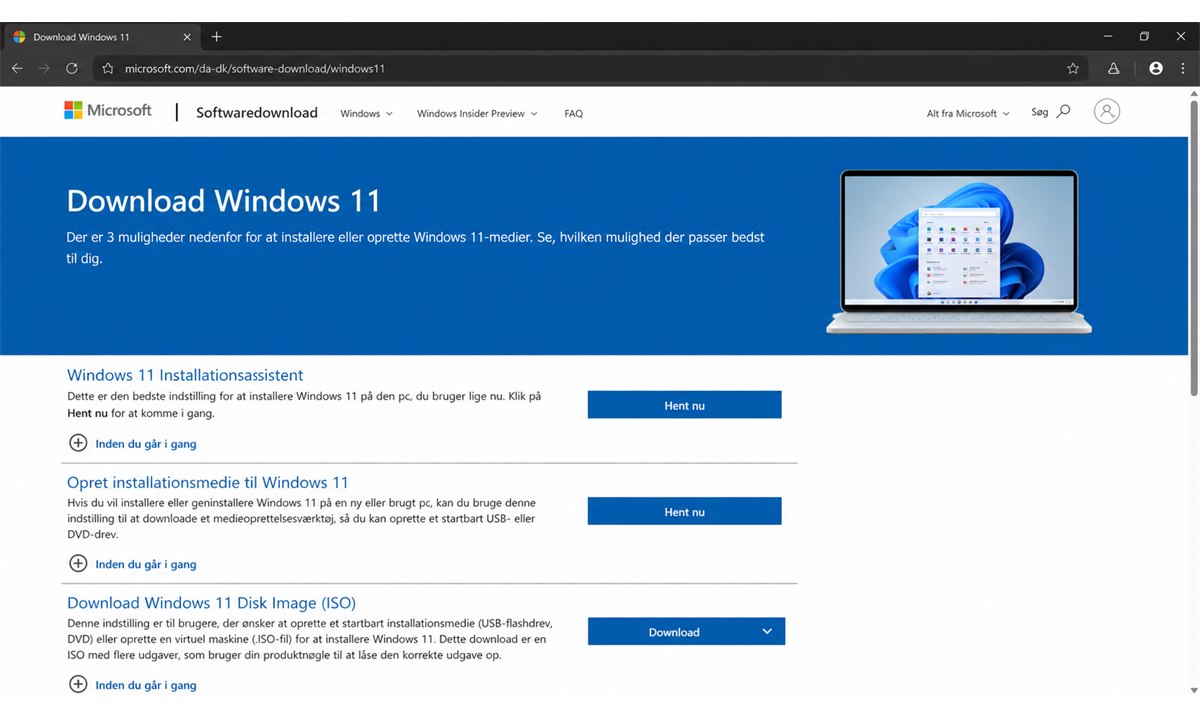1200x720 pixels.
Task: Open Alt fra Microsoft dropdown
Action: tap(968, 114)
